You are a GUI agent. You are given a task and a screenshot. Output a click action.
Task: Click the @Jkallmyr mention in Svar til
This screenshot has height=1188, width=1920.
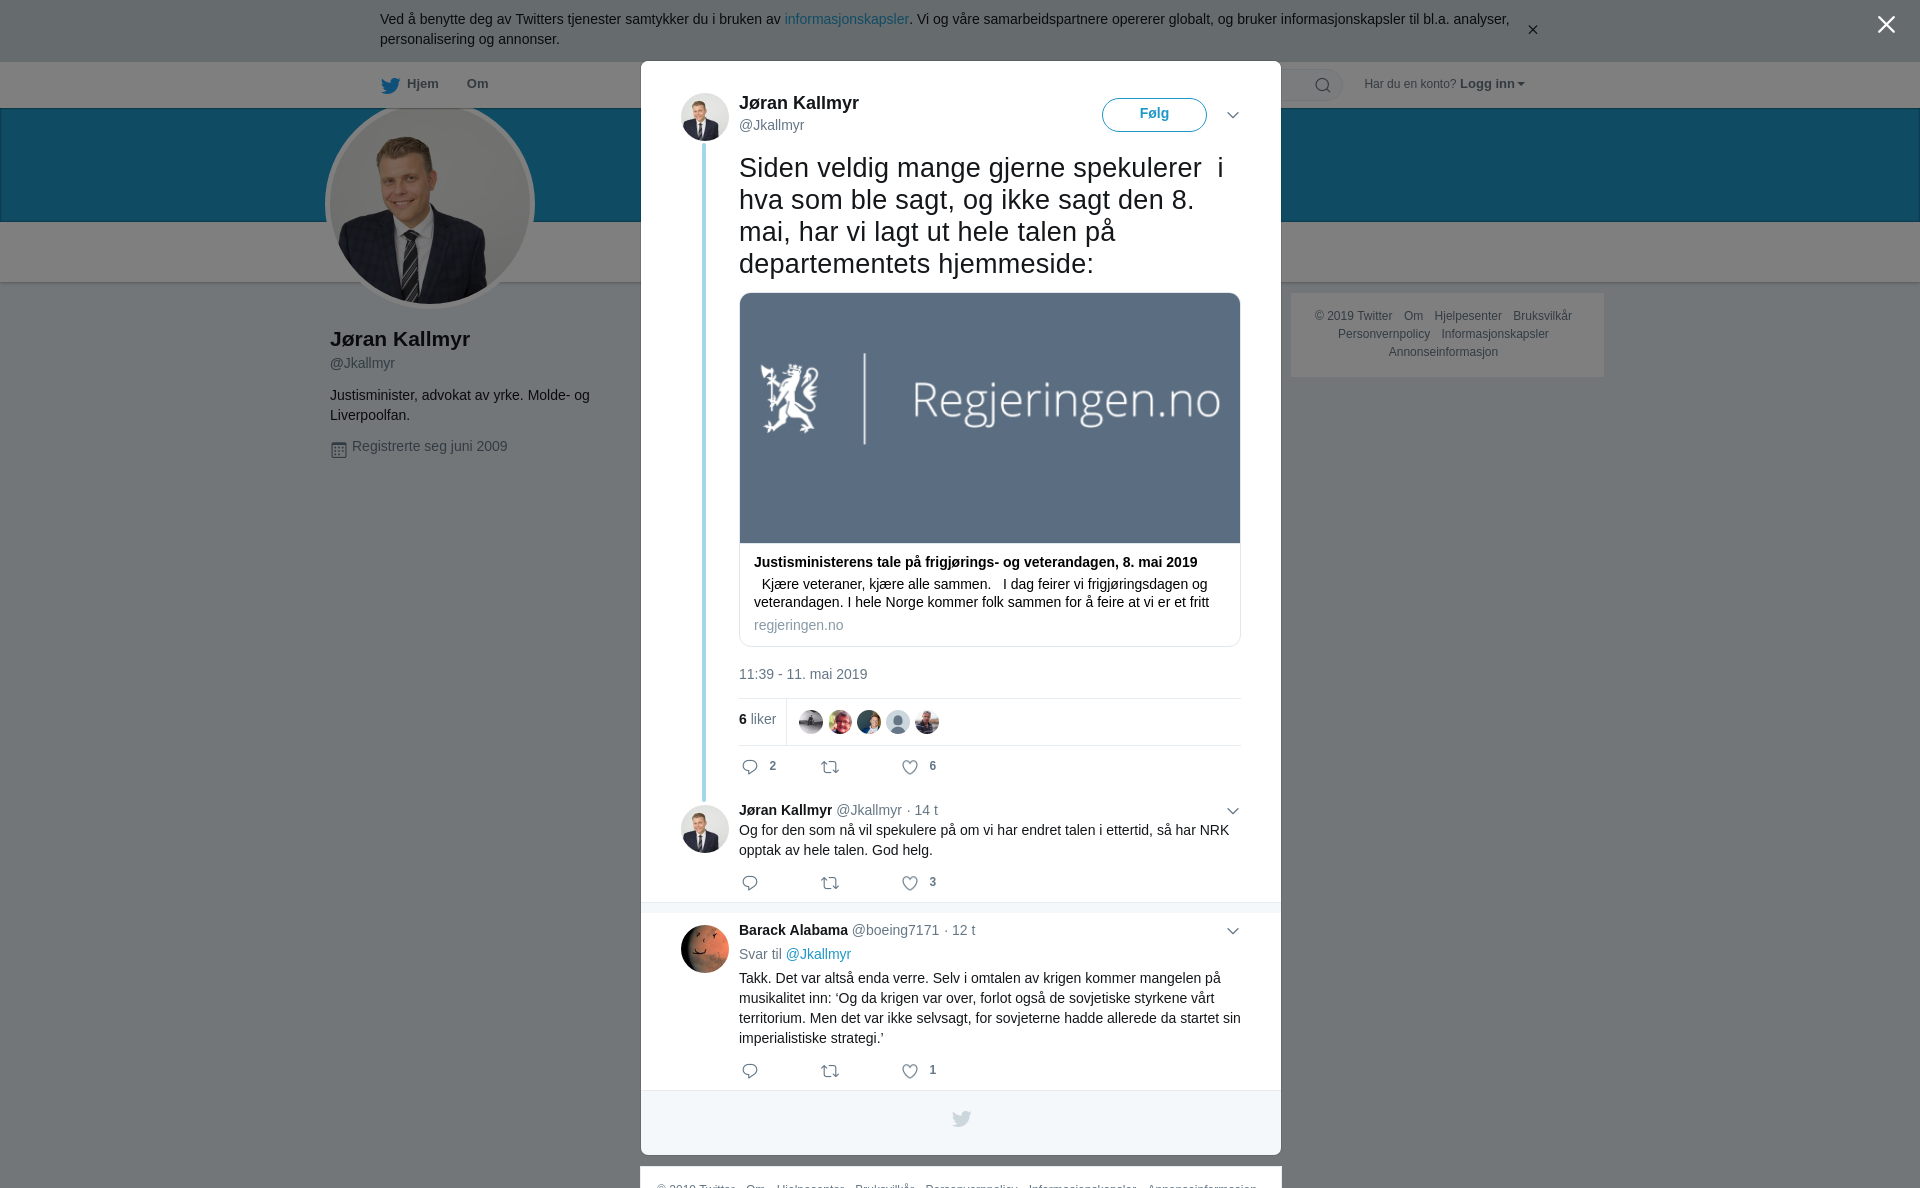(818, 954)
